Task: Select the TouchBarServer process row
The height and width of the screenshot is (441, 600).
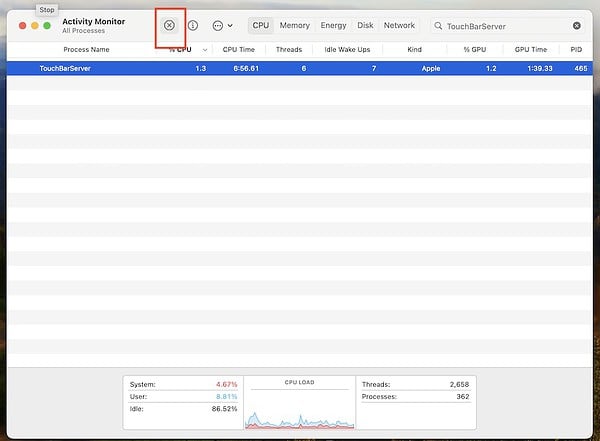Action: coord(300,68)
